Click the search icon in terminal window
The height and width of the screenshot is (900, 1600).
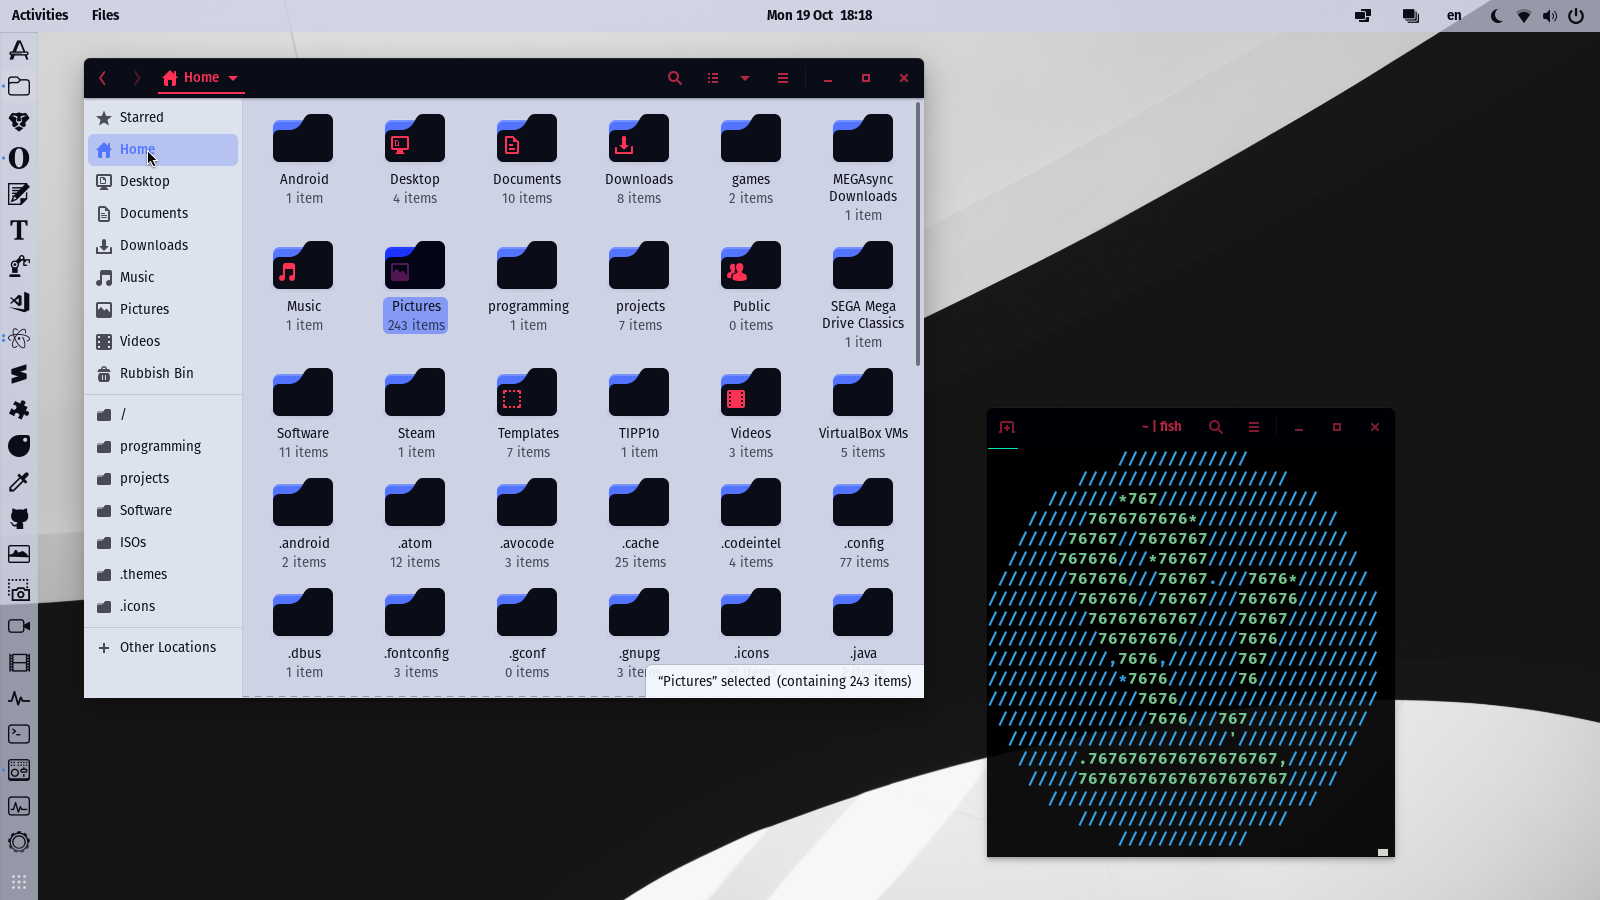click(1216, 427)
